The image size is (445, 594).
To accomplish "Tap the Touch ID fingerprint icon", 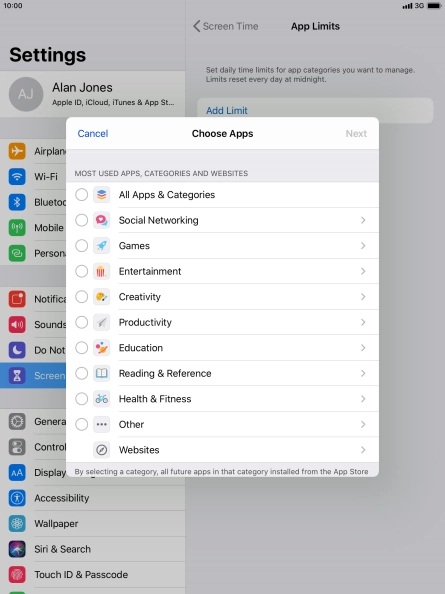I will pos(17,575).
